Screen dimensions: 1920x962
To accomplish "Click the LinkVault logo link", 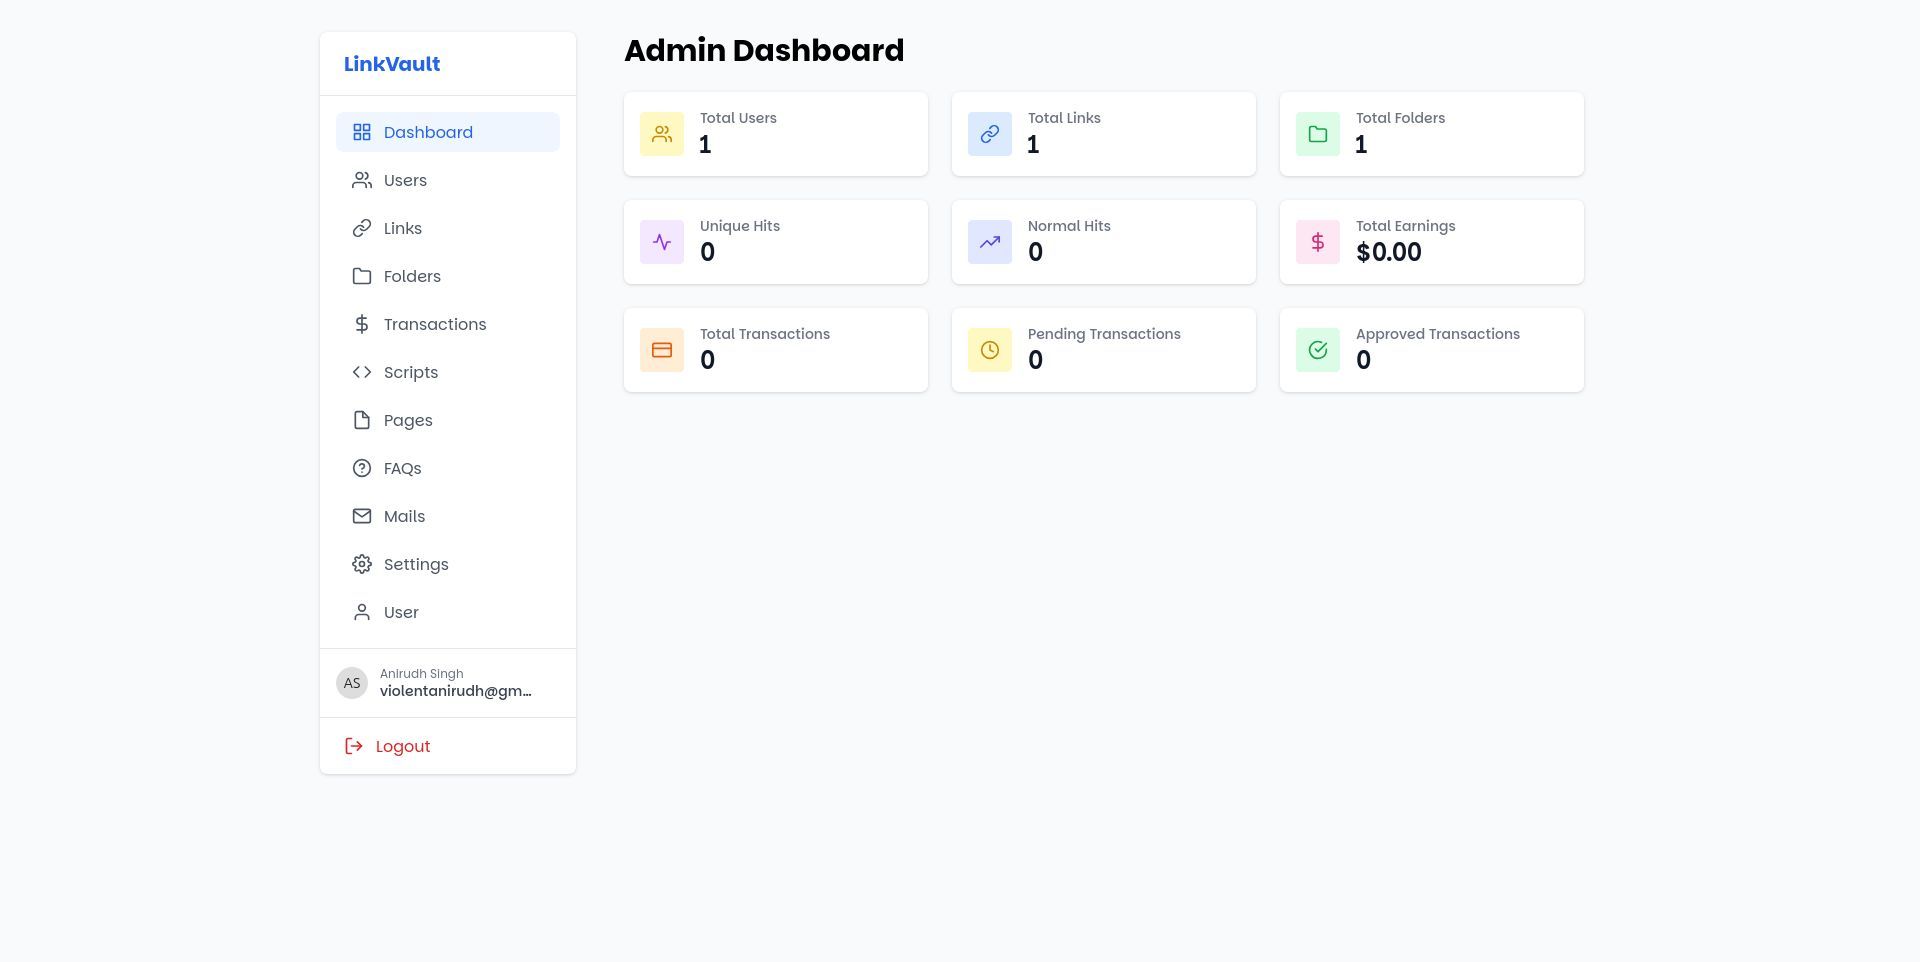I will [392, 64].
